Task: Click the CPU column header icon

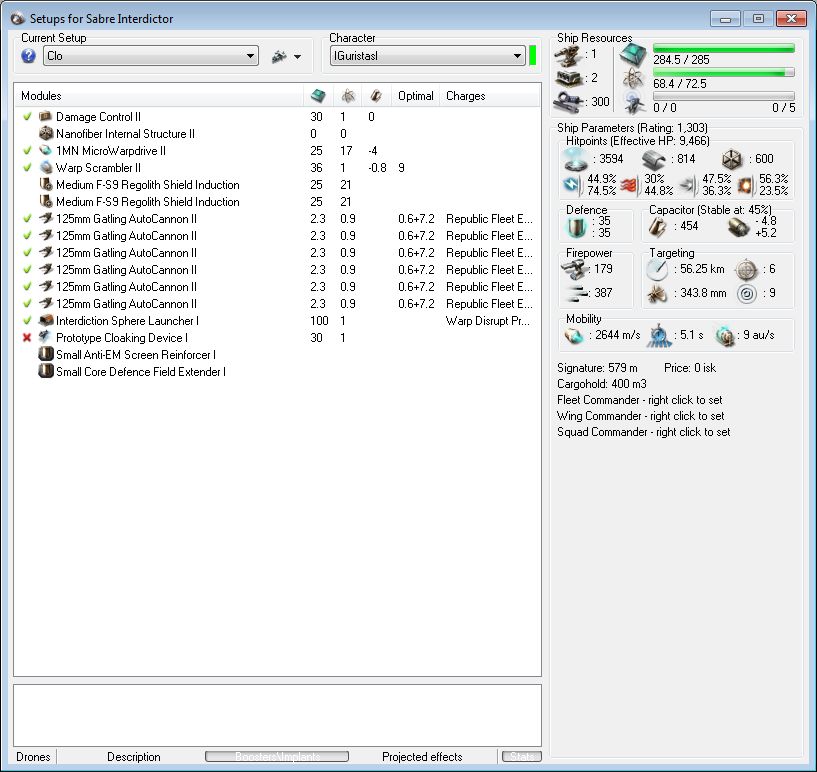Action: click(x=318, y=96)
